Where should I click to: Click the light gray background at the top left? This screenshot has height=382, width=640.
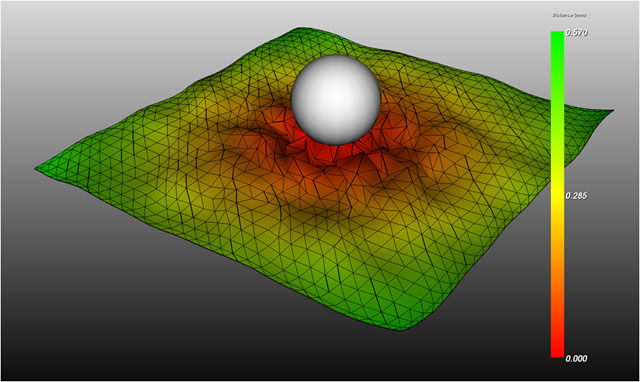tap(82, 41)
